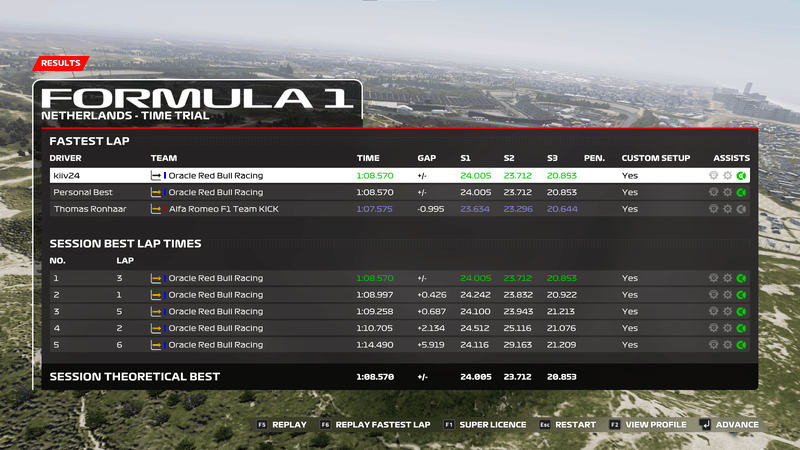The width and height of the screenshot is (800, 450).
Task: Click the Replay button
Action: (282, 424)
